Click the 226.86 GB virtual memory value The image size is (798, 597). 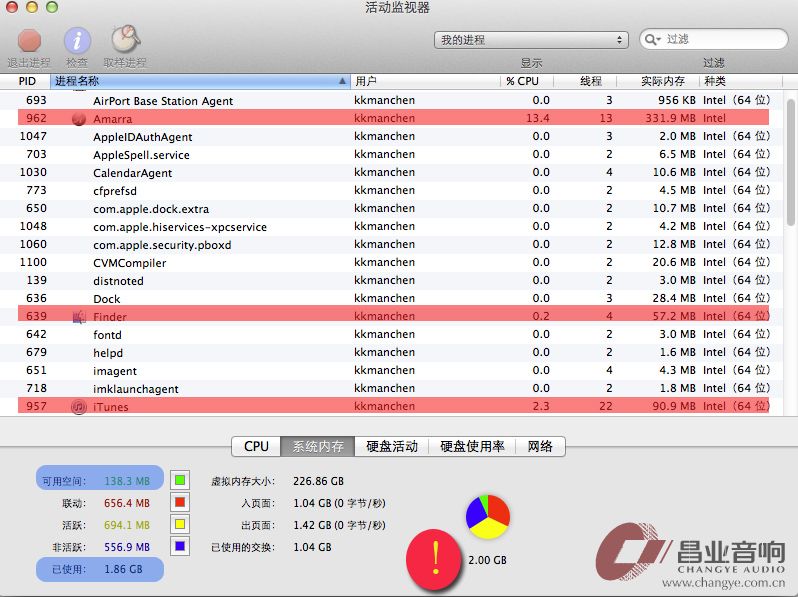pyautogui.click(x=318, y=481)
